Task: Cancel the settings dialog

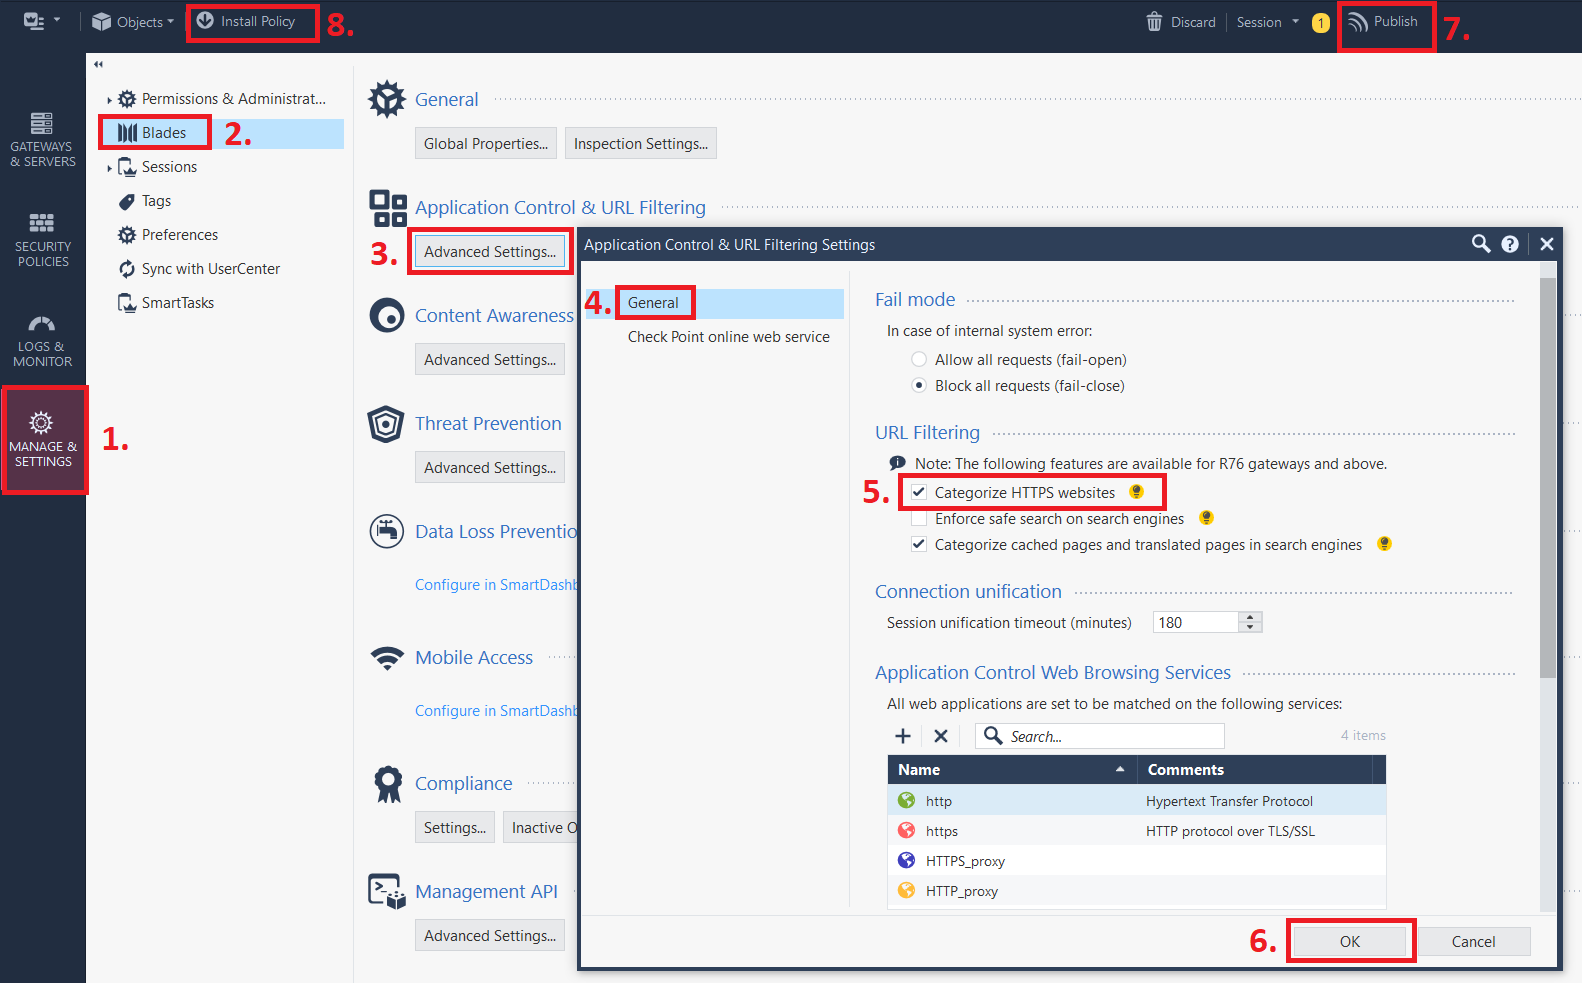Action: [1473, 941]
